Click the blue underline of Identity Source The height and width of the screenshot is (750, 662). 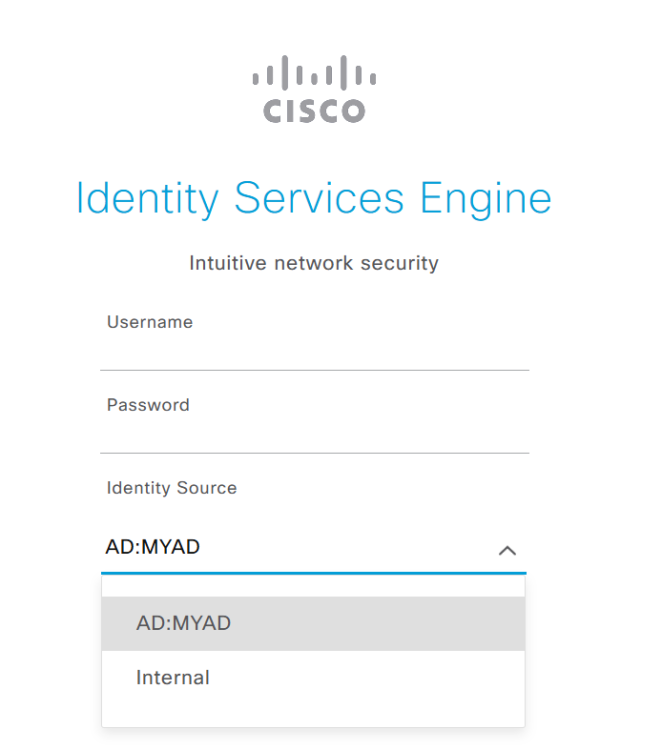click(314, 573)
